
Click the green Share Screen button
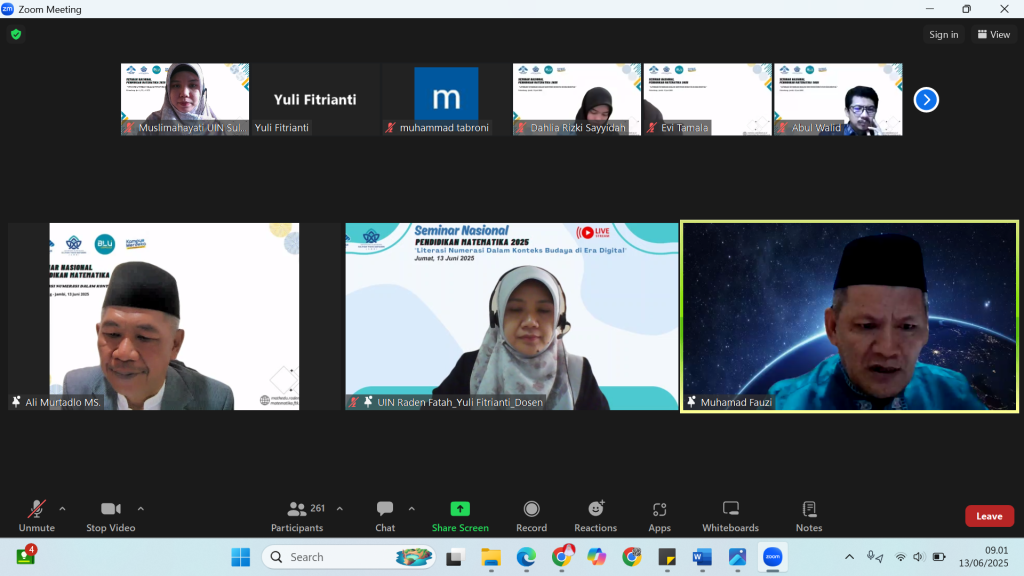click(x=460, y=515)
